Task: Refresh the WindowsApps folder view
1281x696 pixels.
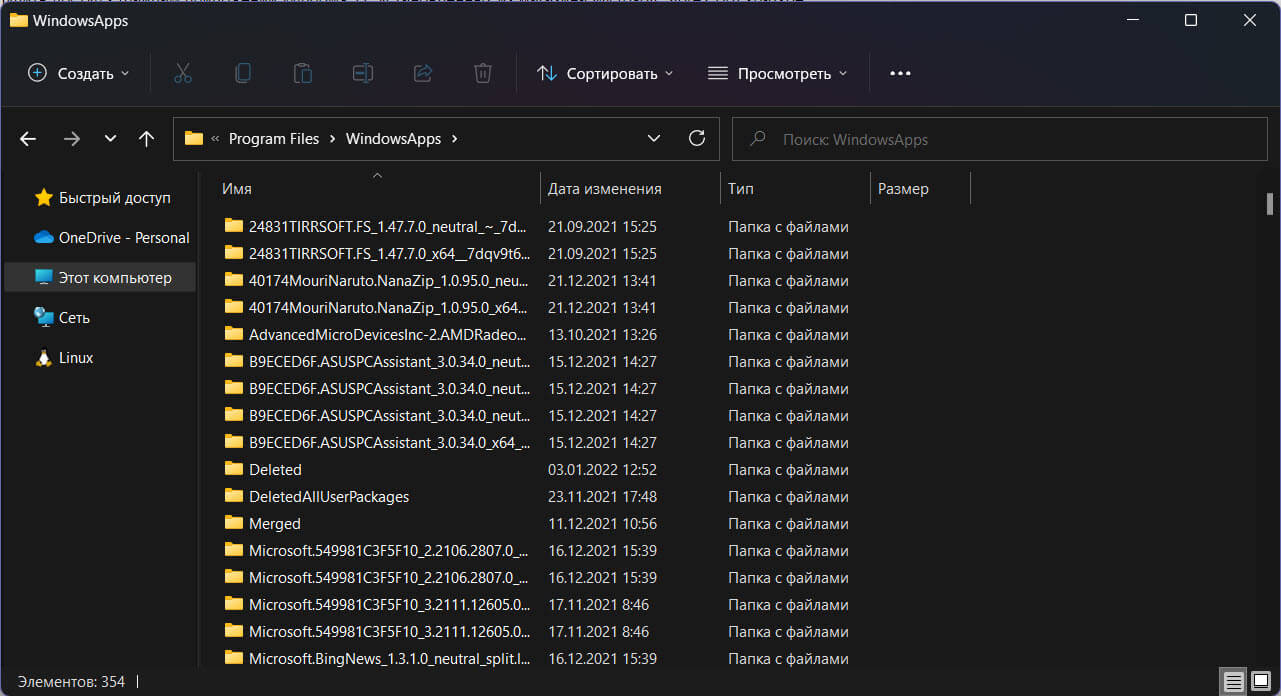Action: pos(697,138)
